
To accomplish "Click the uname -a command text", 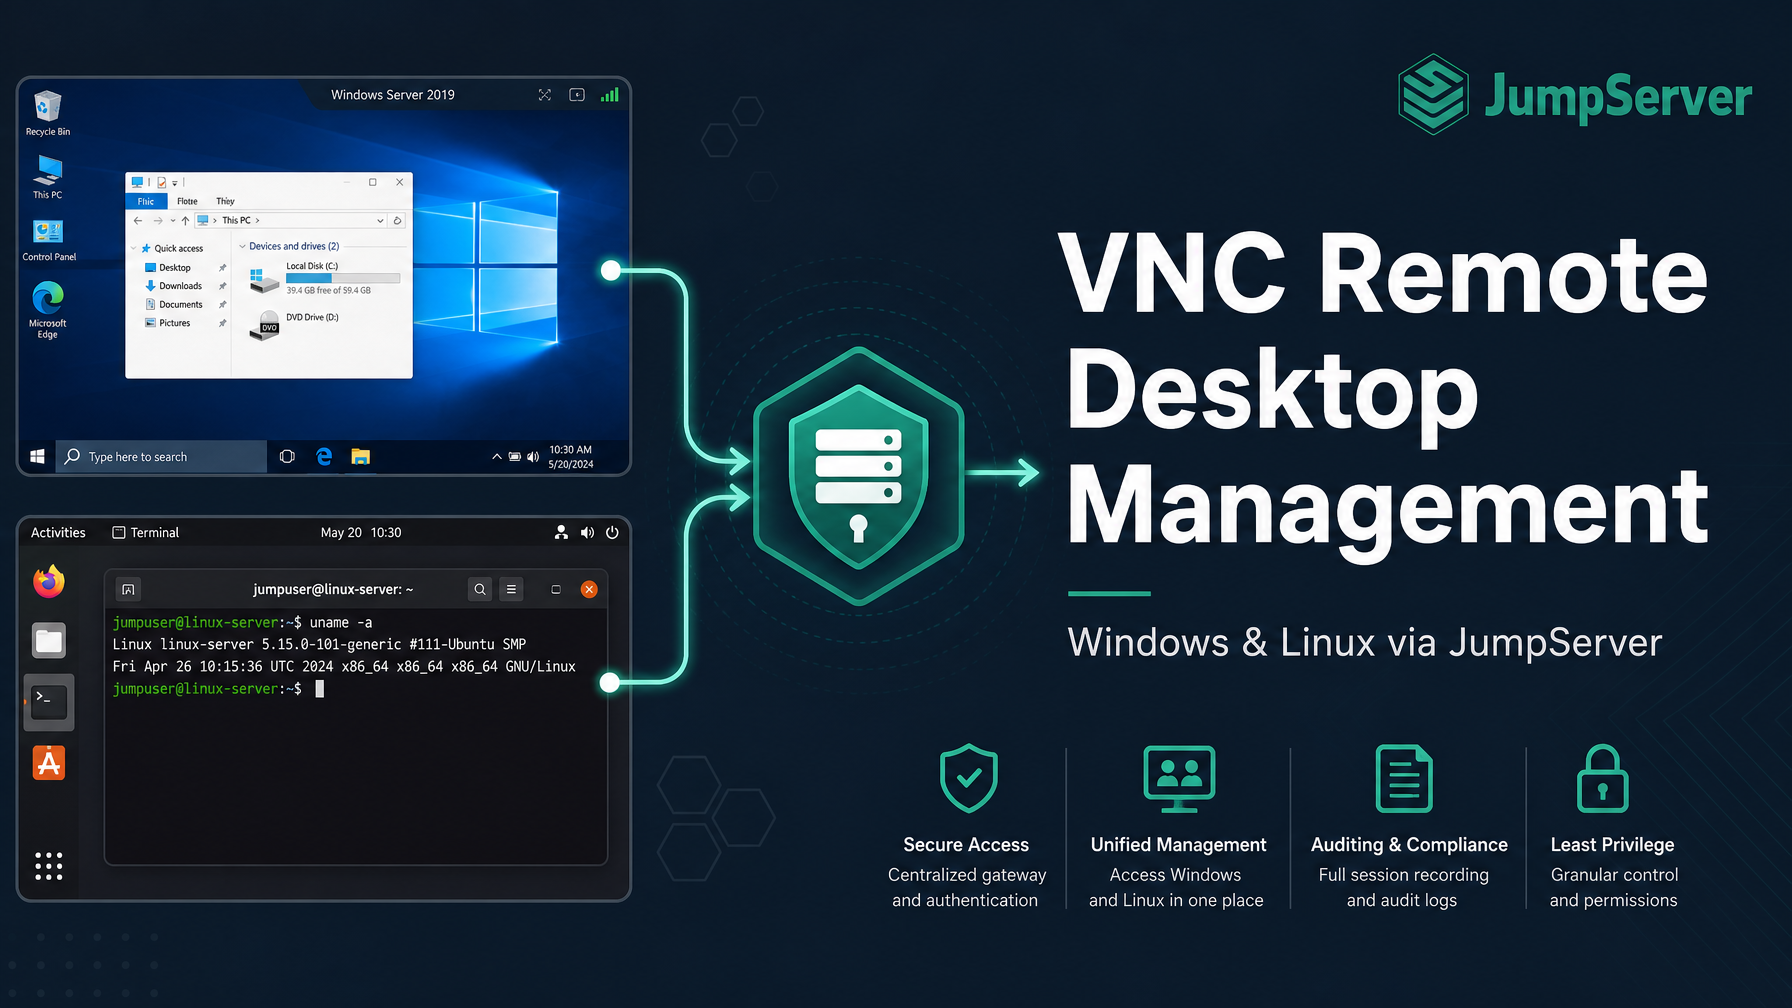I will pos(341,622).
